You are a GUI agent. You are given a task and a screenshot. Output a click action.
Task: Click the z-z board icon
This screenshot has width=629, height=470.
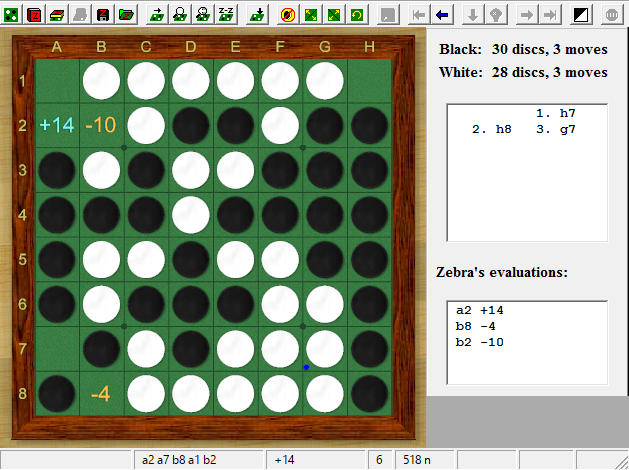[x=226, y=15]
